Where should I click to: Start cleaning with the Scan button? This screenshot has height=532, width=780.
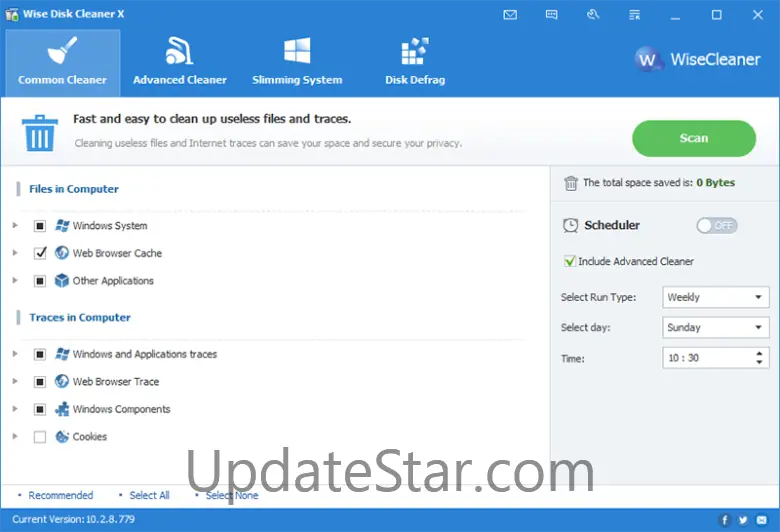pos(694,138)
